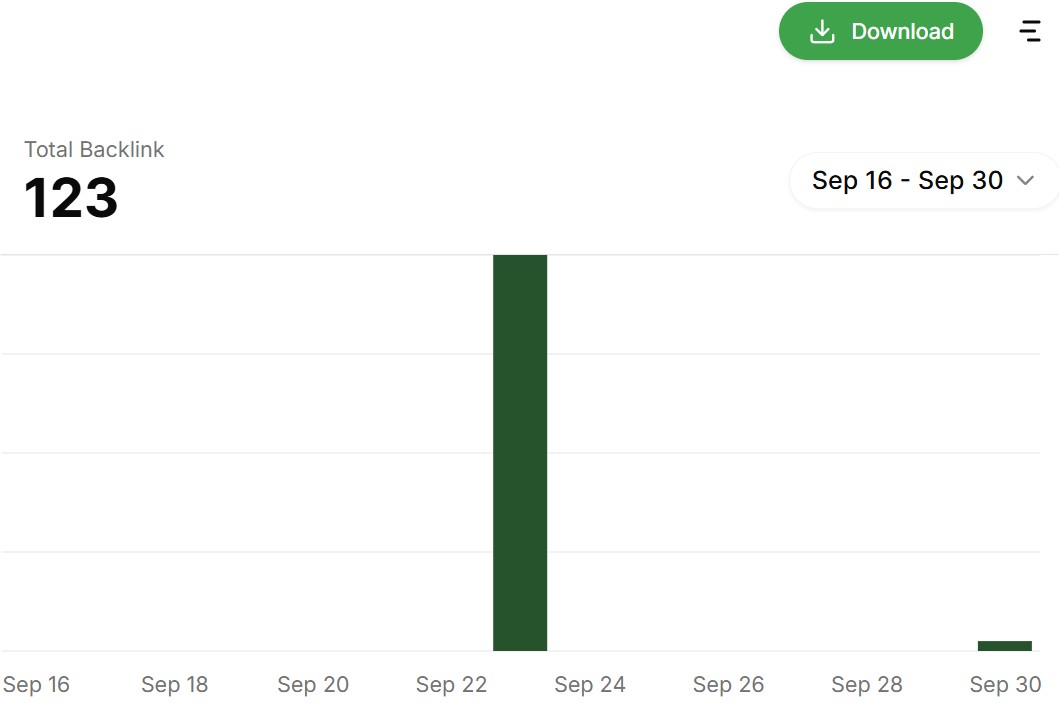Click the Sep 30 axis label
Image resolution: width=1059 pixels, height=703 pixels.
[1005, 685]
